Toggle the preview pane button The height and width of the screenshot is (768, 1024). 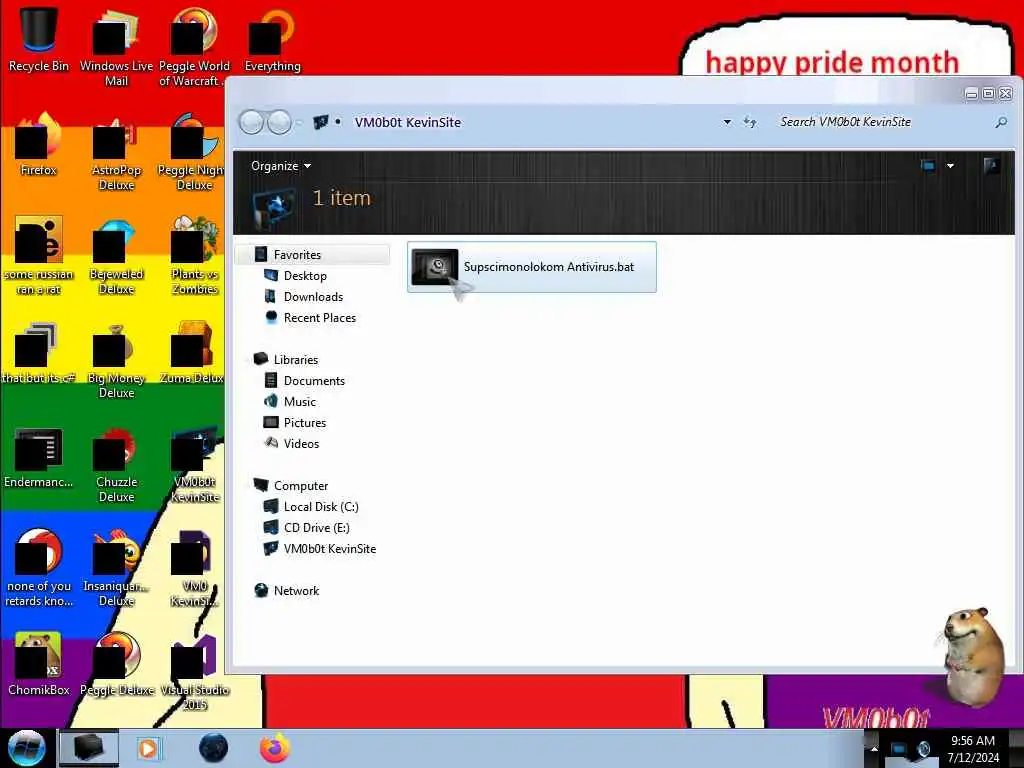click(x=991, y=166)
